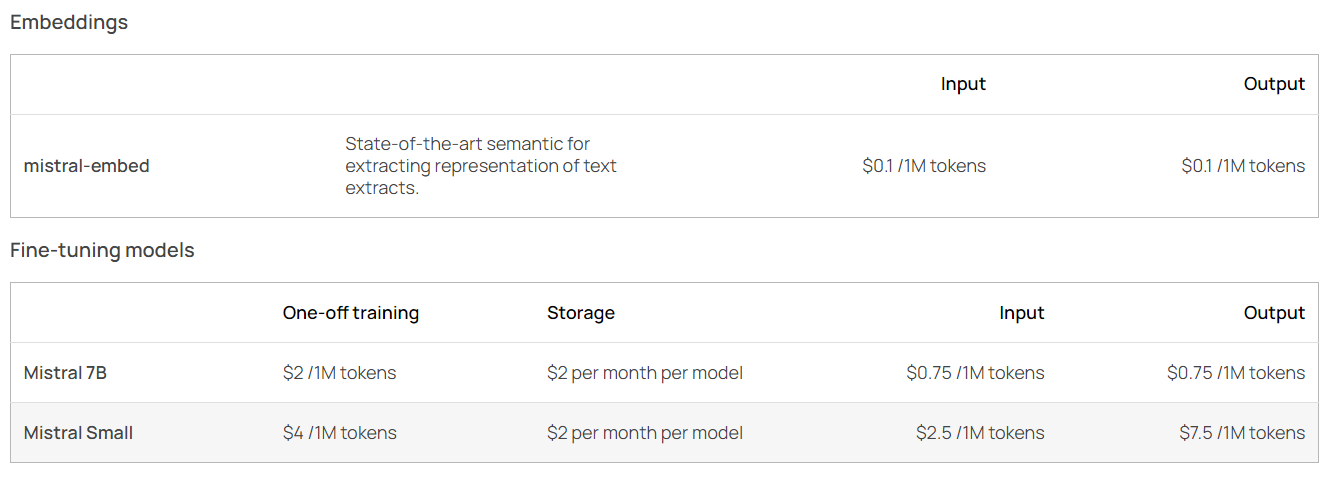Click the Fine-tuning Input column header
This screenshot has width=1337, height=496.
point(1021,313)
